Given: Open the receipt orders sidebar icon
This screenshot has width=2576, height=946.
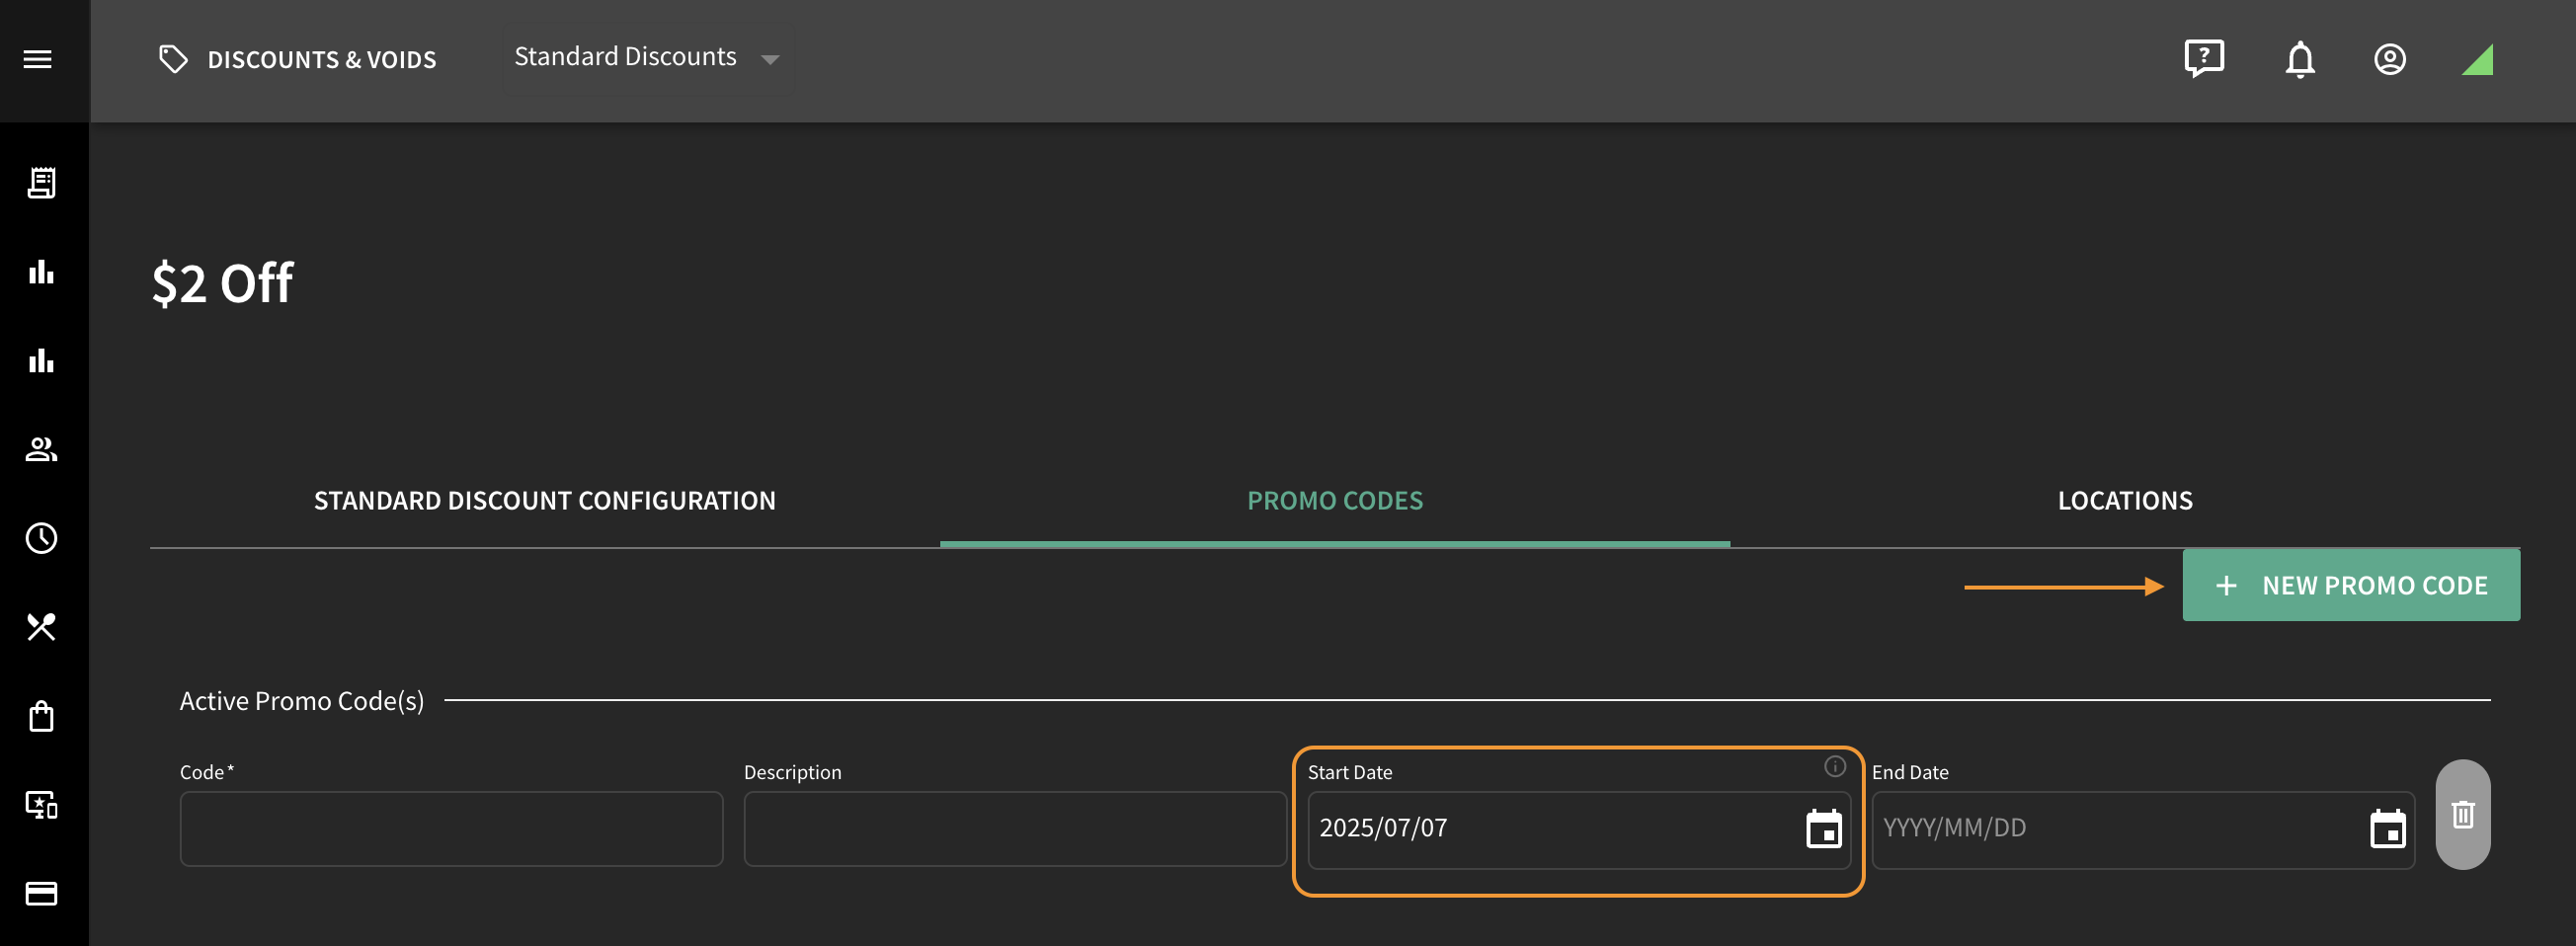Looking at the screenshot, I should (41, 183).
